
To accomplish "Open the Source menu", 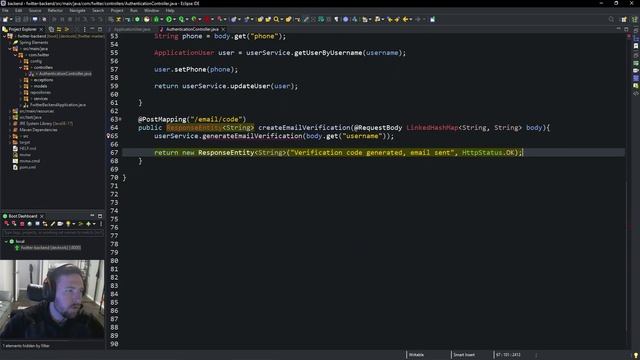I will 35,11.
